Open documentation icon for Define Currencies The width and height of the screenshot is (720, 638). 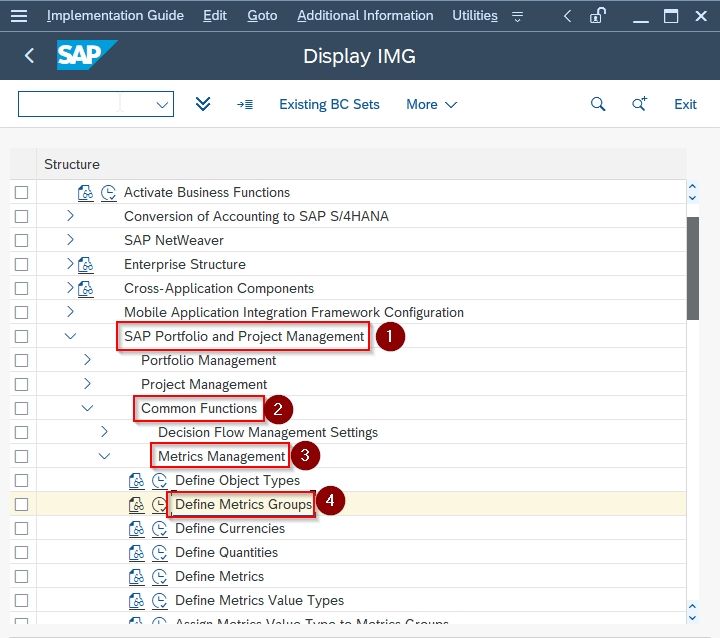[136, 529]
